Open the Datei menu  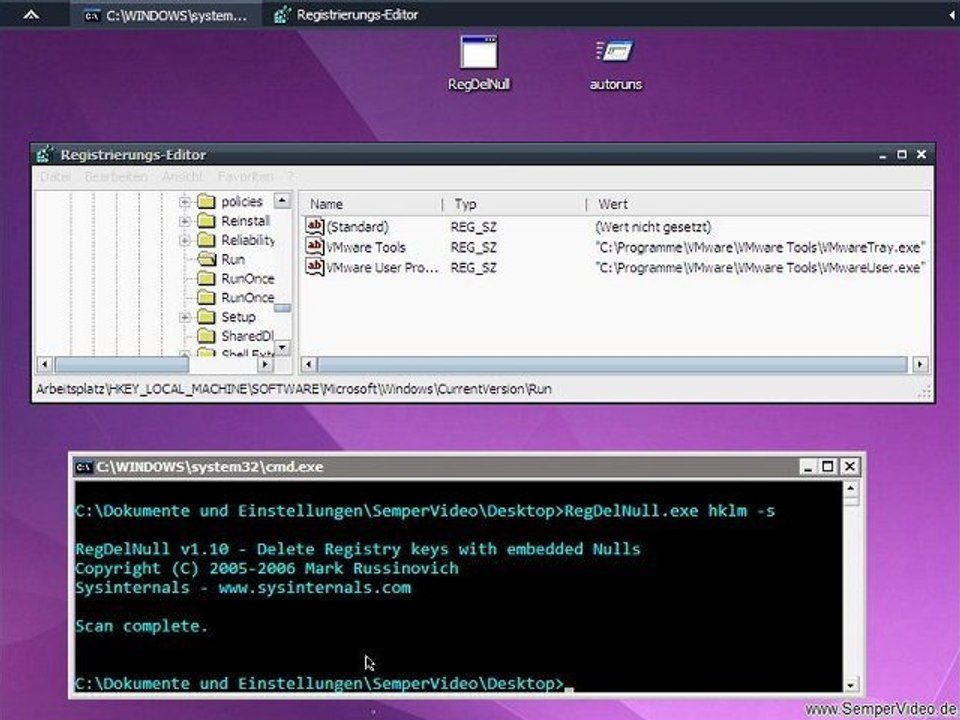[55, 177]
